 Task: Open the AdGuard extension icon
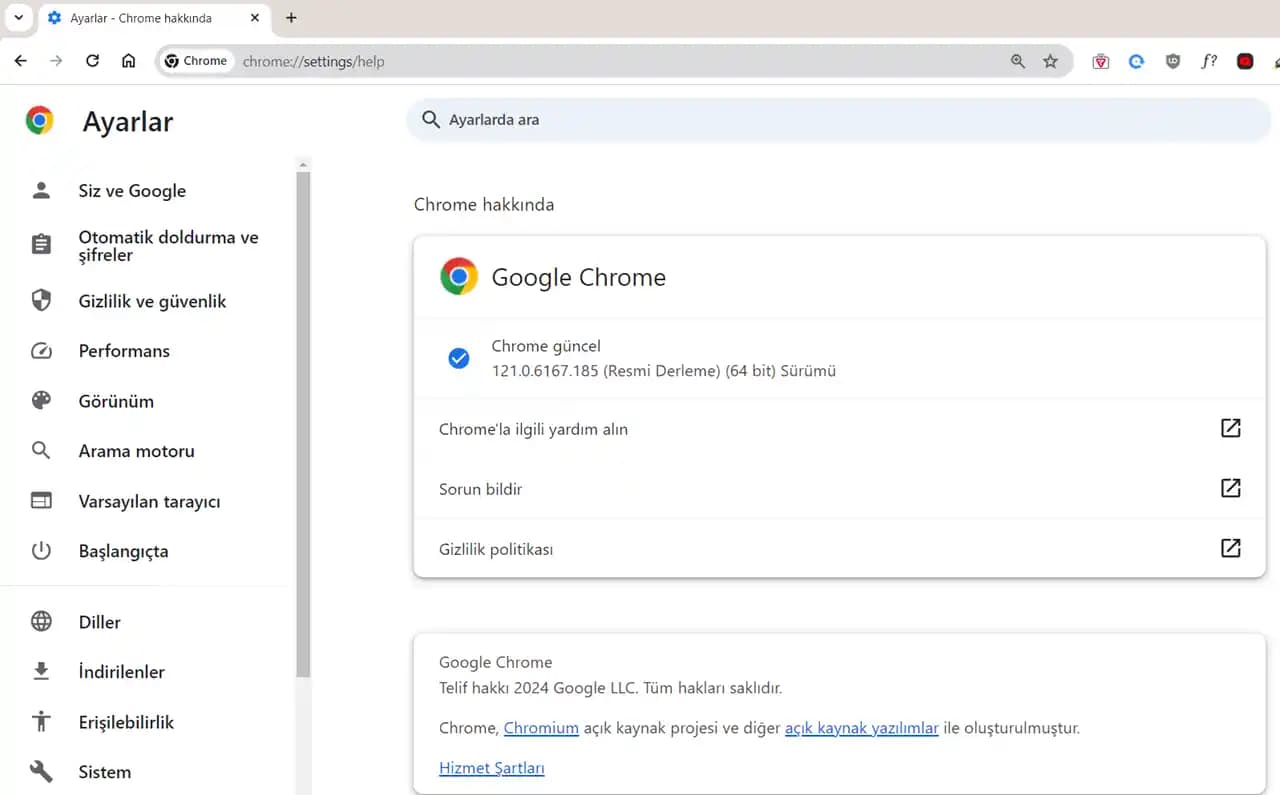[1100, 61]
